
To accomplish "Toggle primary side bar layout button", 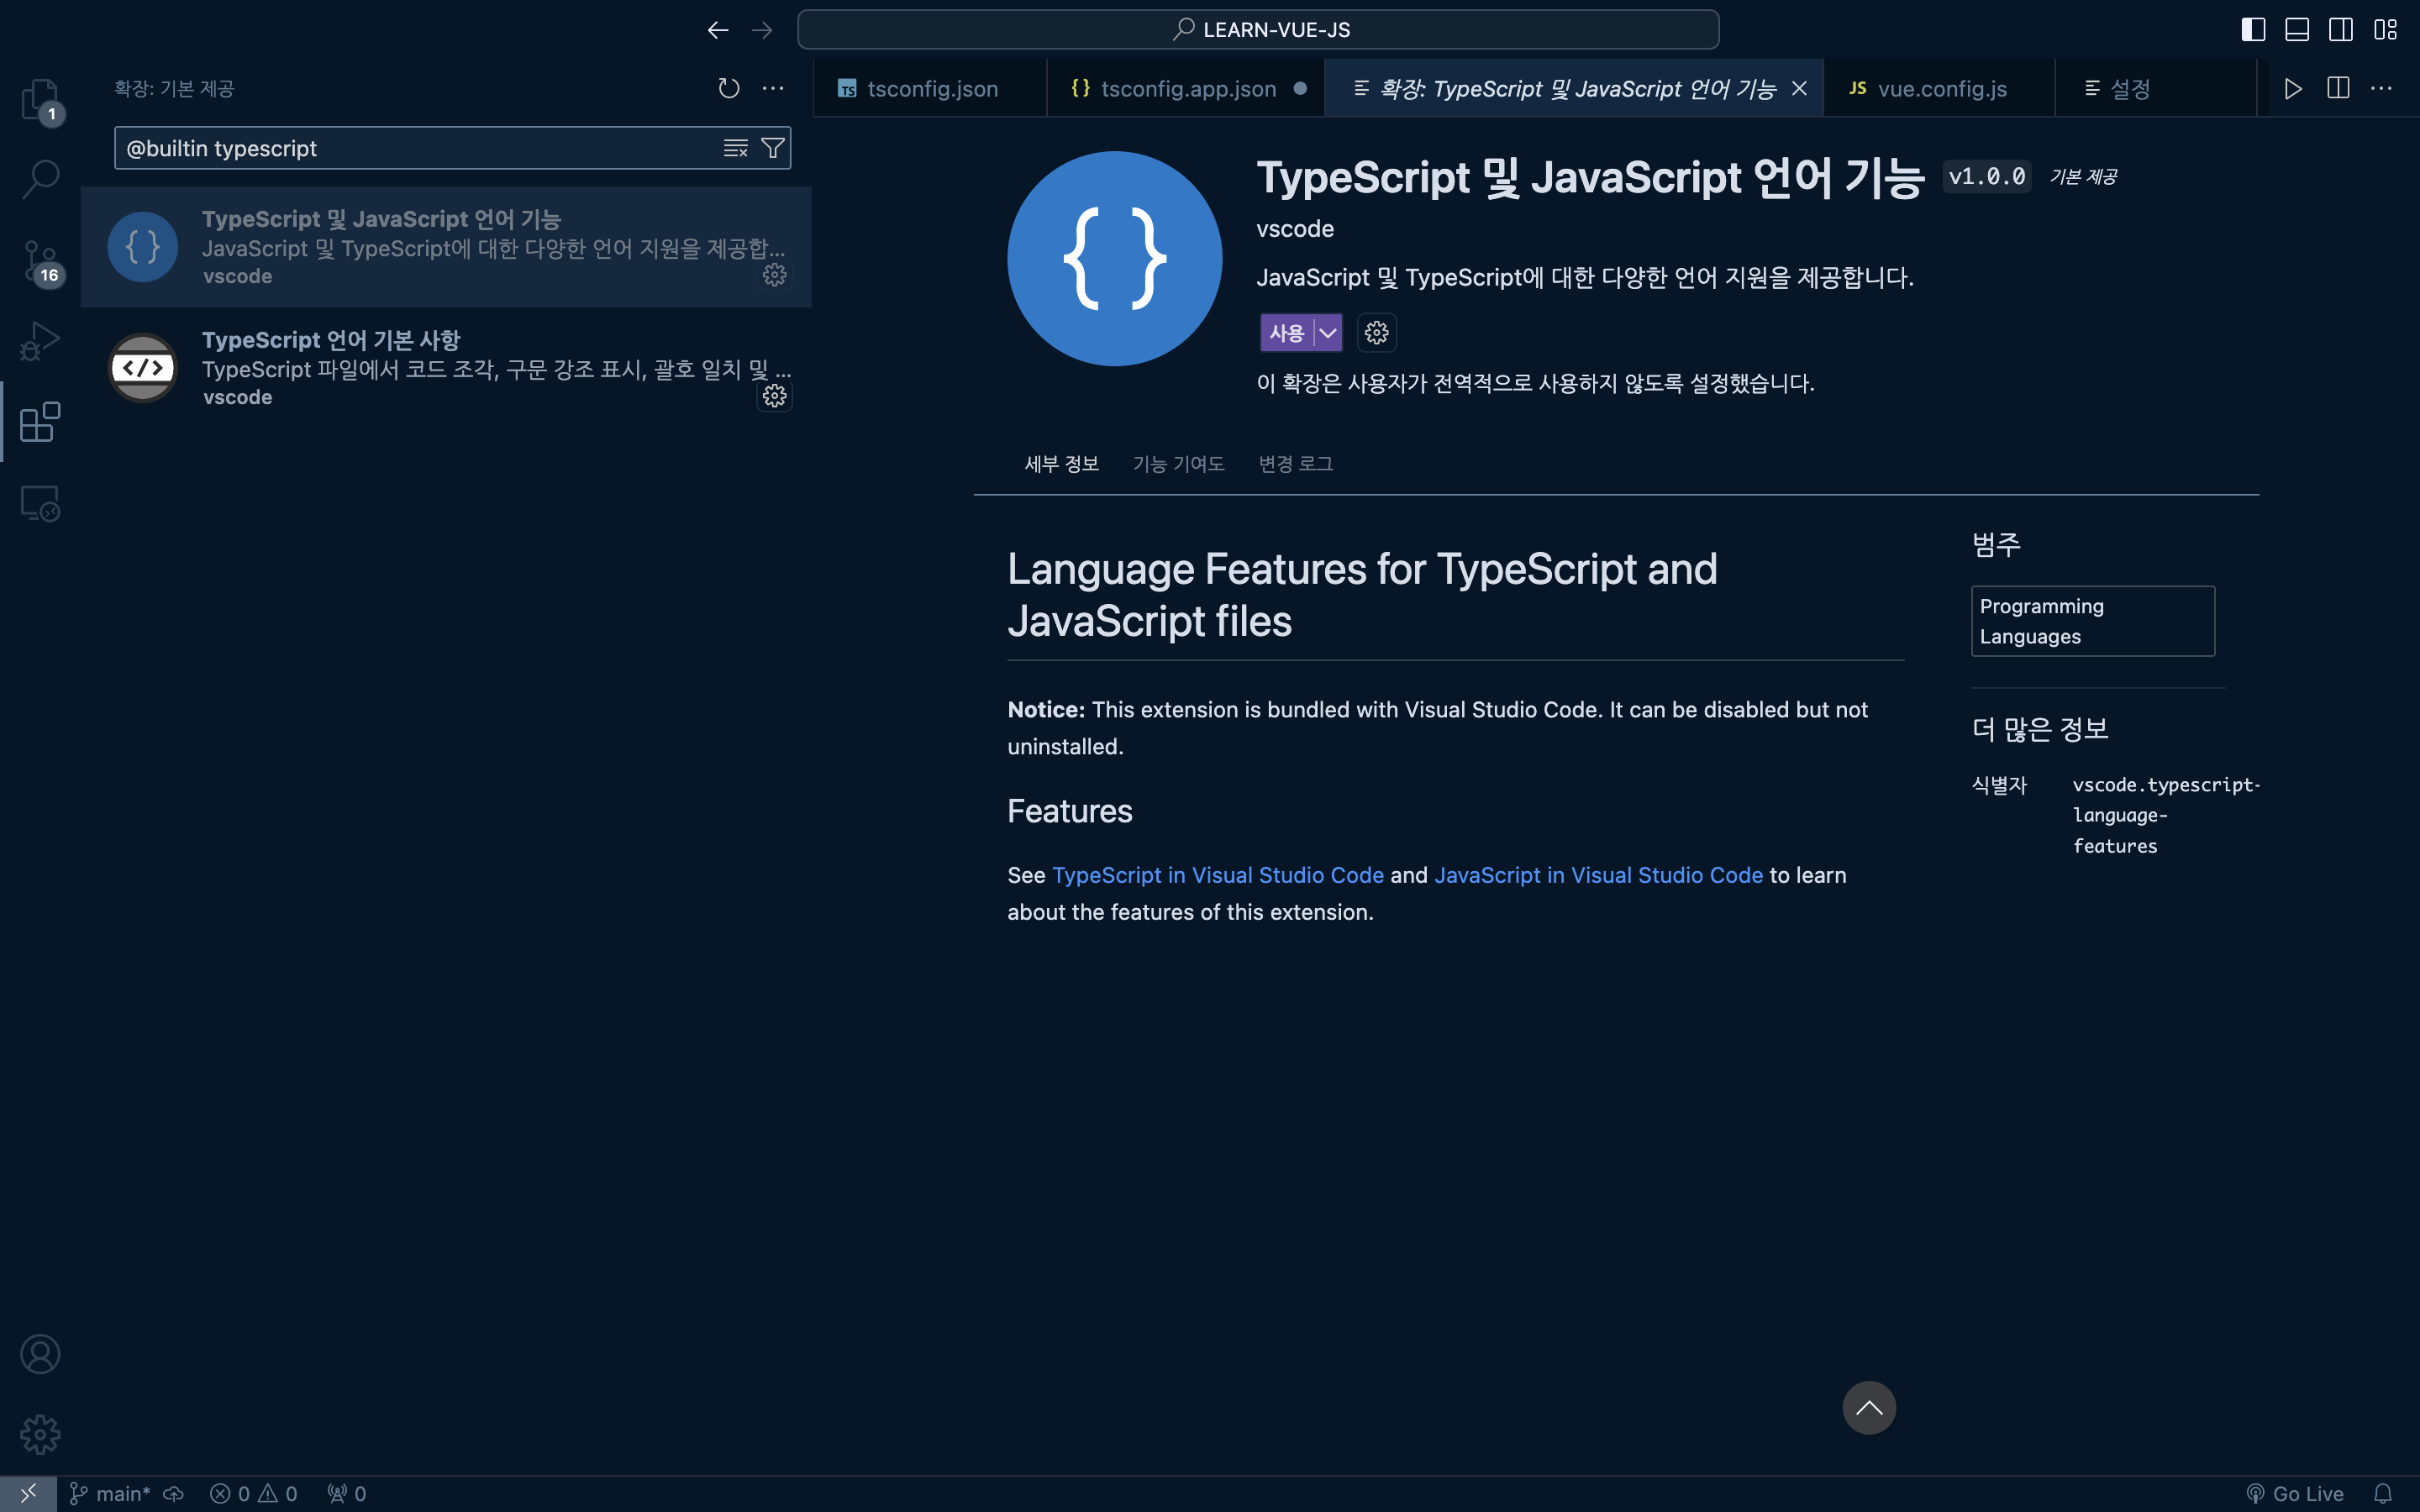I will tap(2252, 30).
